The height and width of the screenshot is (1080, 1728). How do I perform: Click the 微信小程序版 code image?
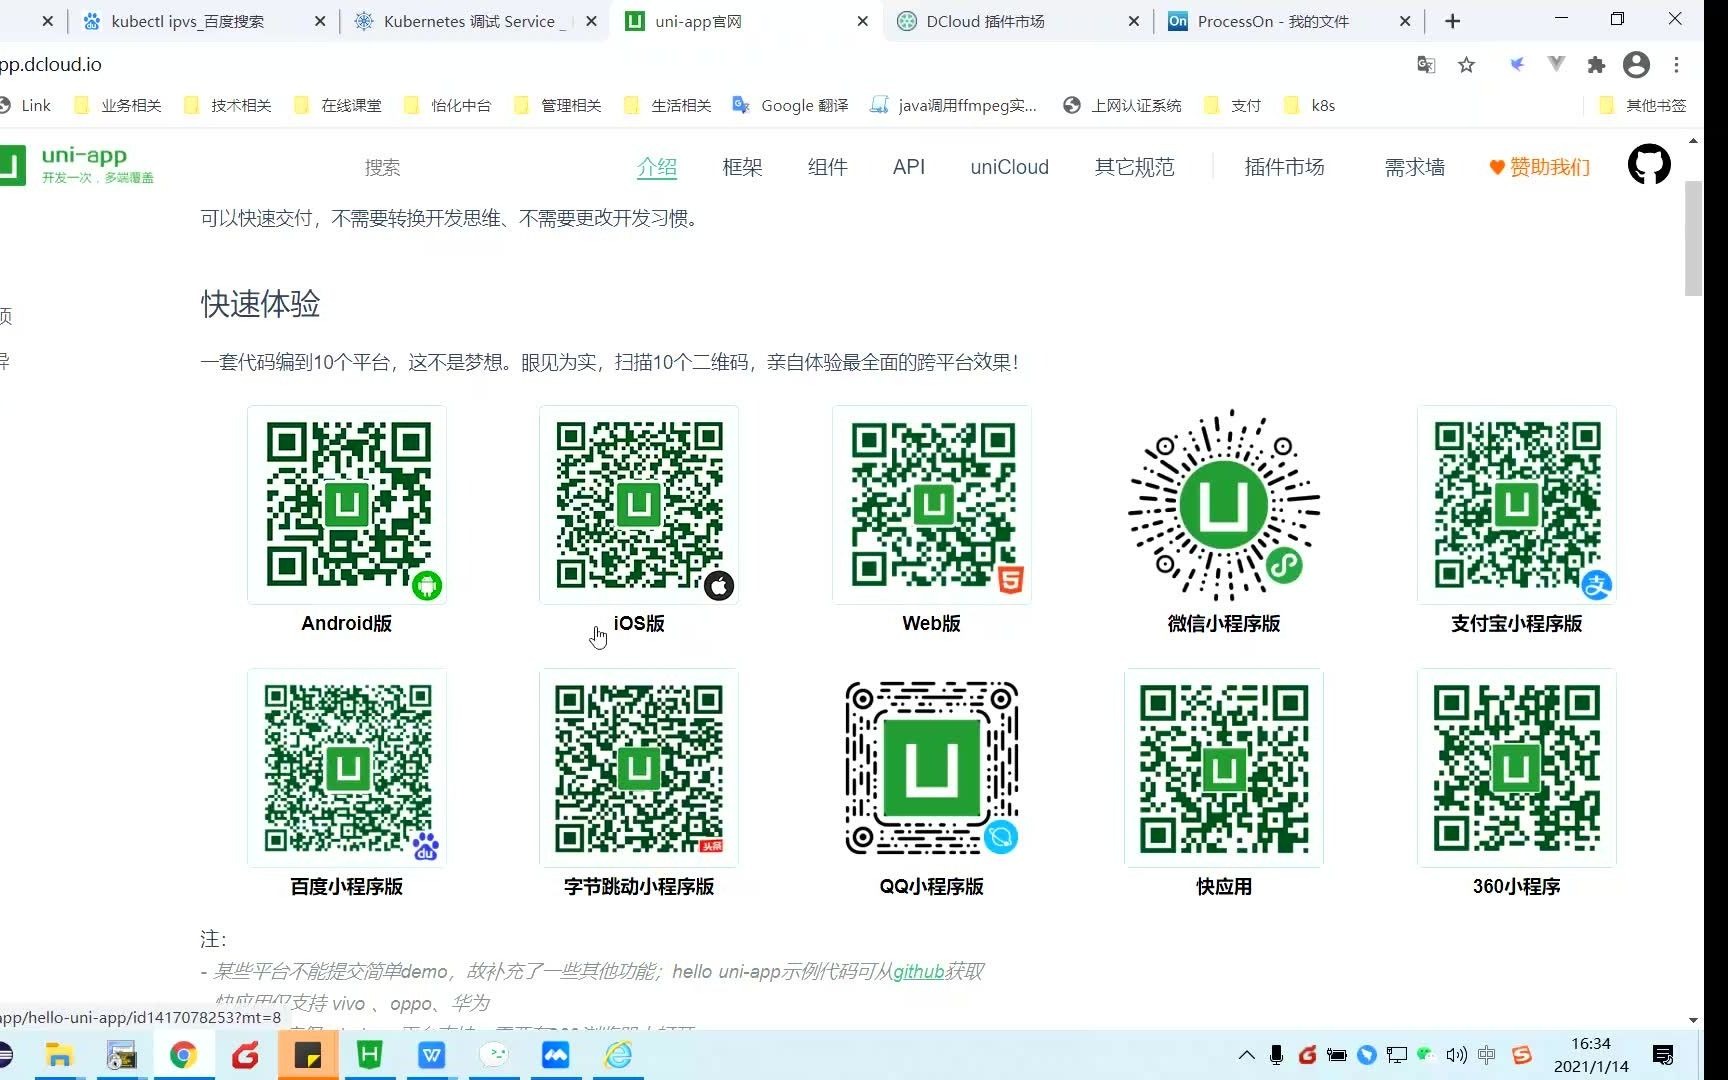1224,505
